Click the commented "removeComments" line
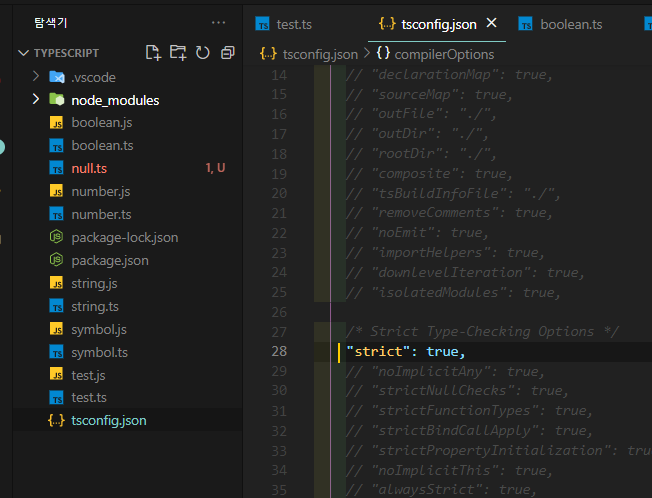Viewport: 652px width, 498px height. [x=449, y=213]
